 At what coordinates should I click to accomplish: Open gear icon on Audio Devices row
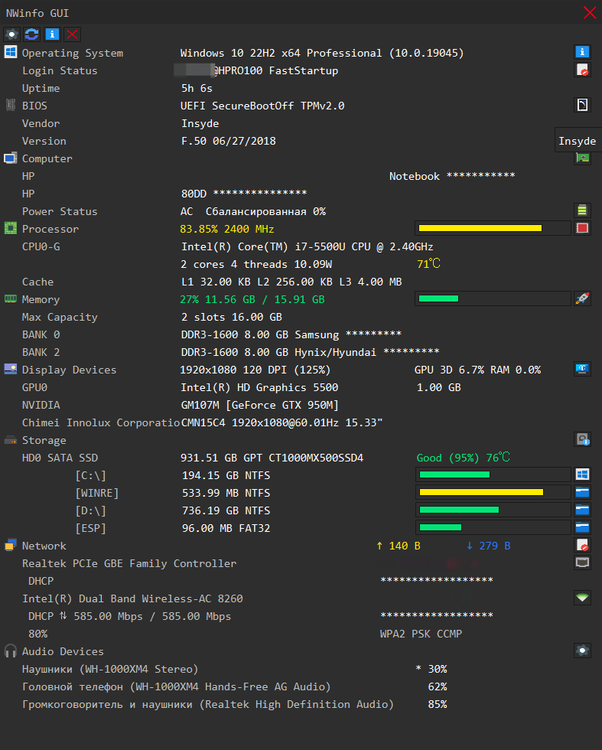(582, 651)
